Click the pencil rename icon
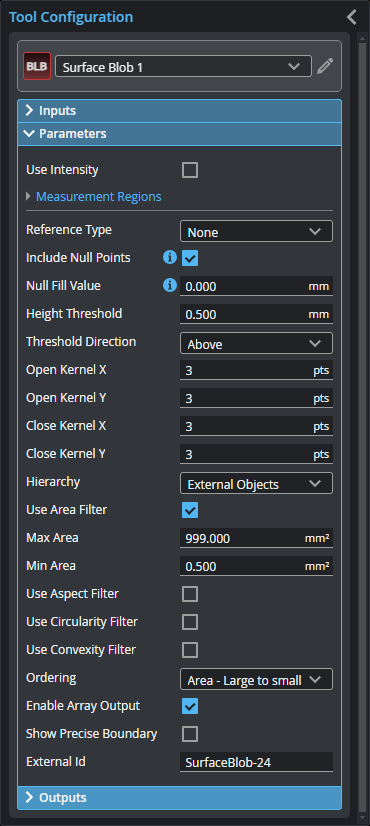 click(325, 67)
